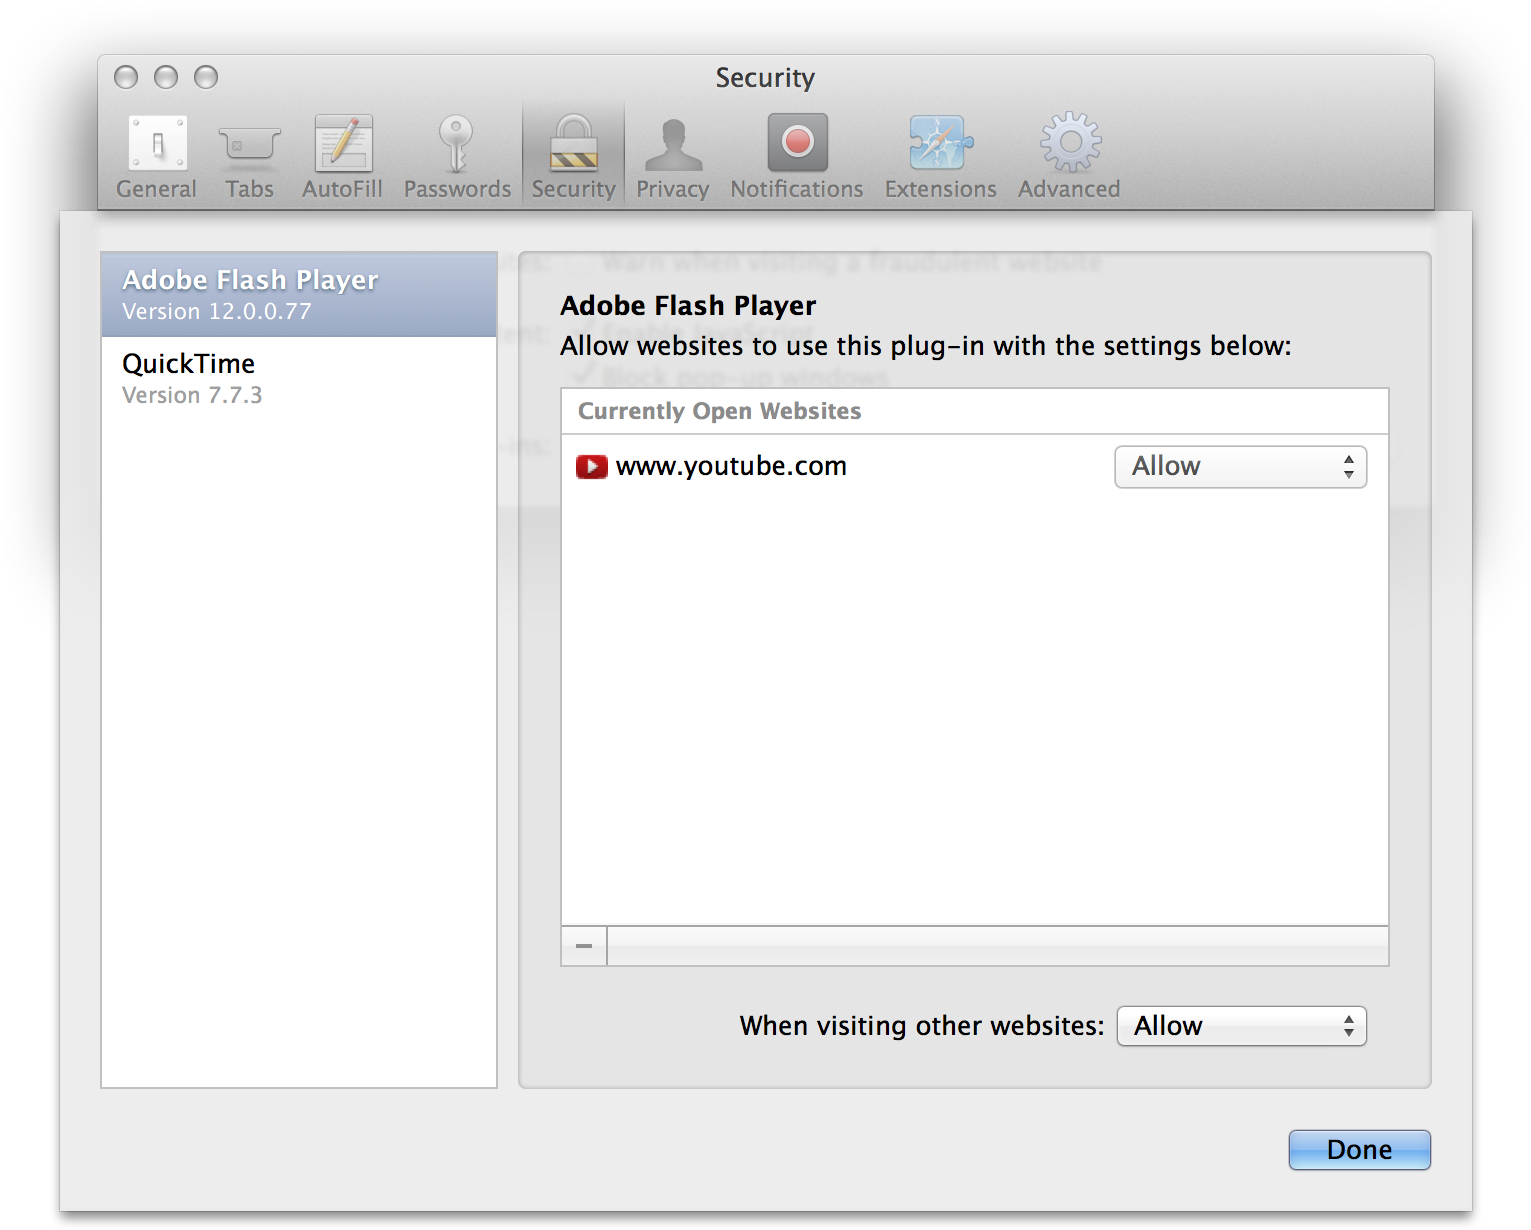Expand the 'When visiting other websites' dropdown

click(x=1241, y=1026)
